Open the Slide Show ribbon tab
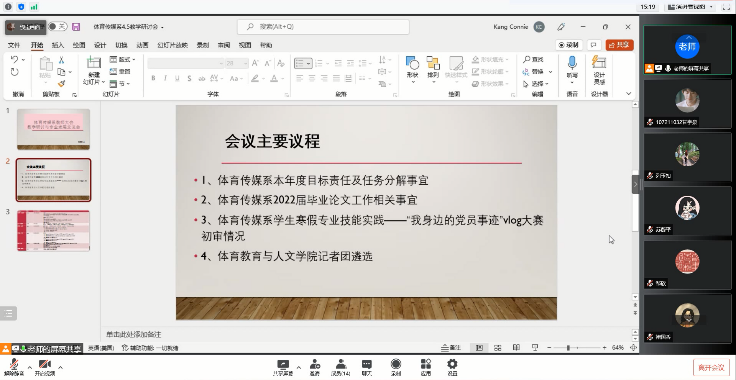This screenshot has height=380, width=736. 172,45
